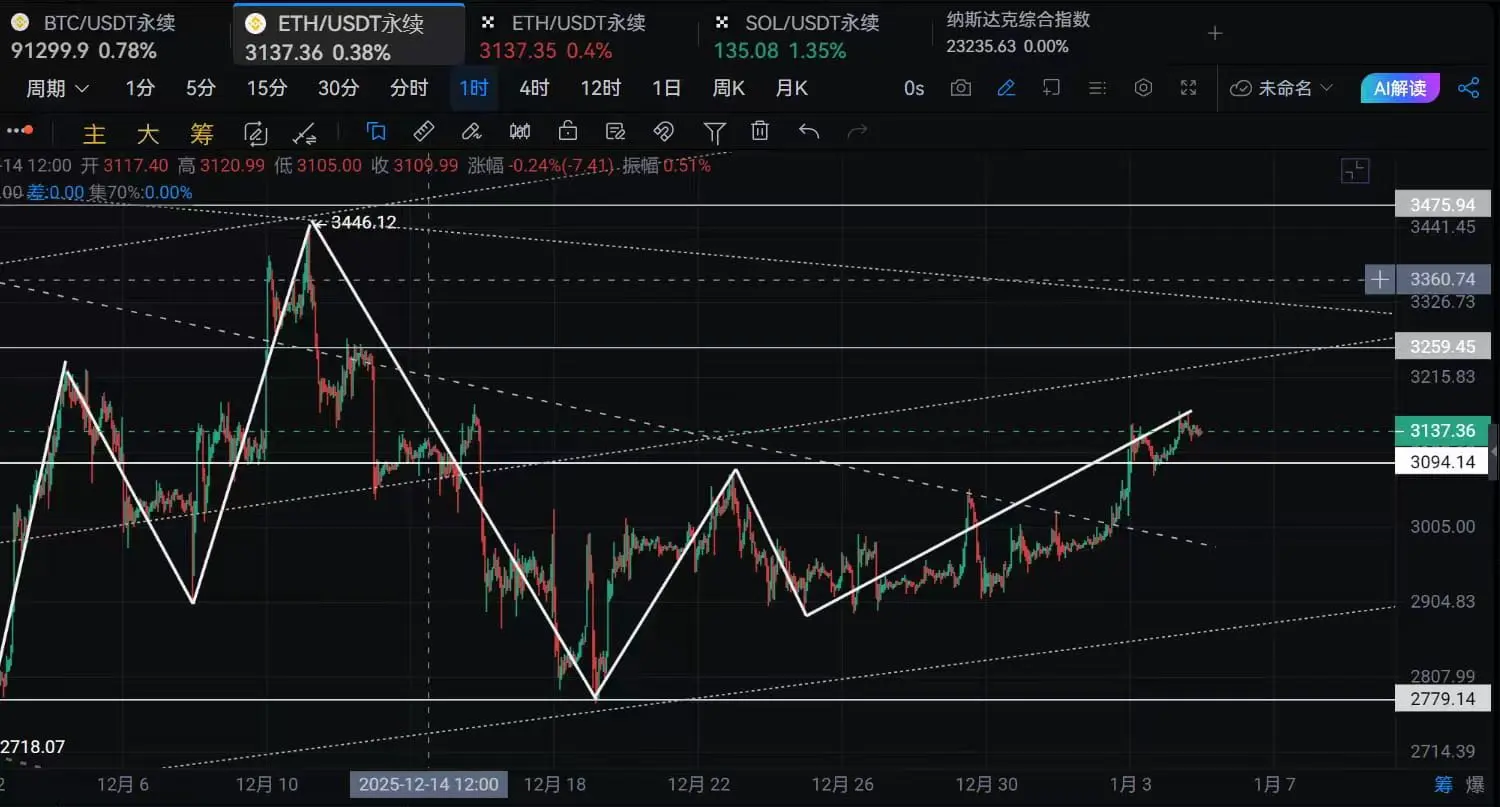
Task: Undo the last drawing action
Action: (x=809, y=131)
